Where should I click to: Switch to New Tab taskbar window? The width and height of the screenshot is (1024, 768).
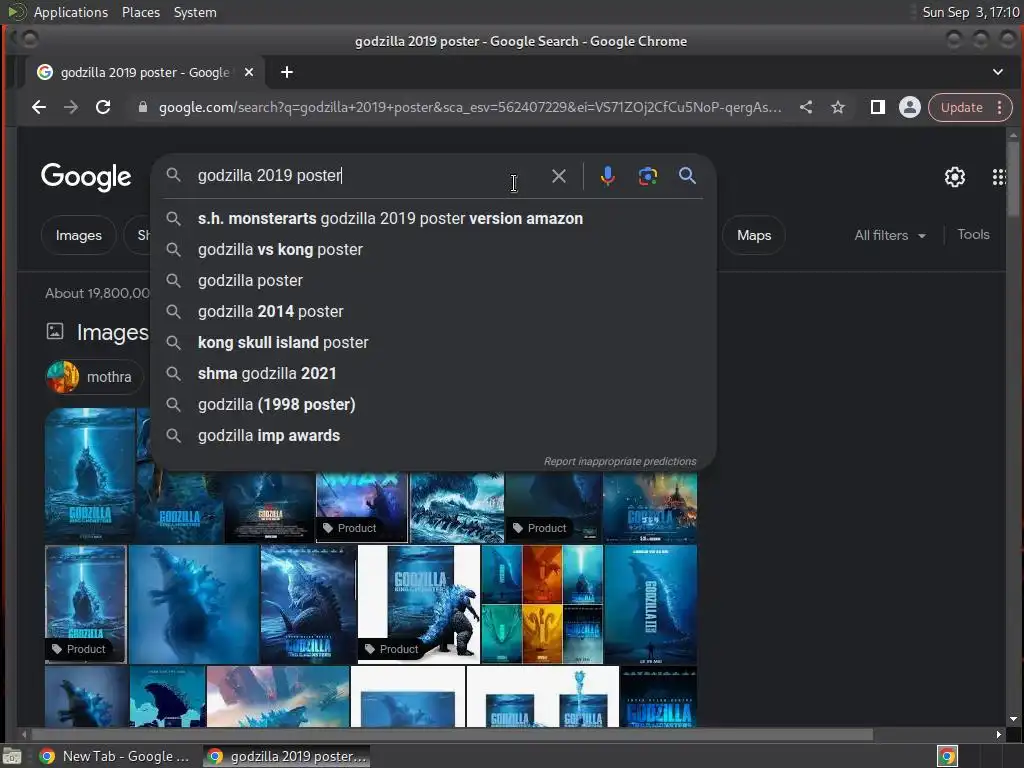[x=114, y=756]
